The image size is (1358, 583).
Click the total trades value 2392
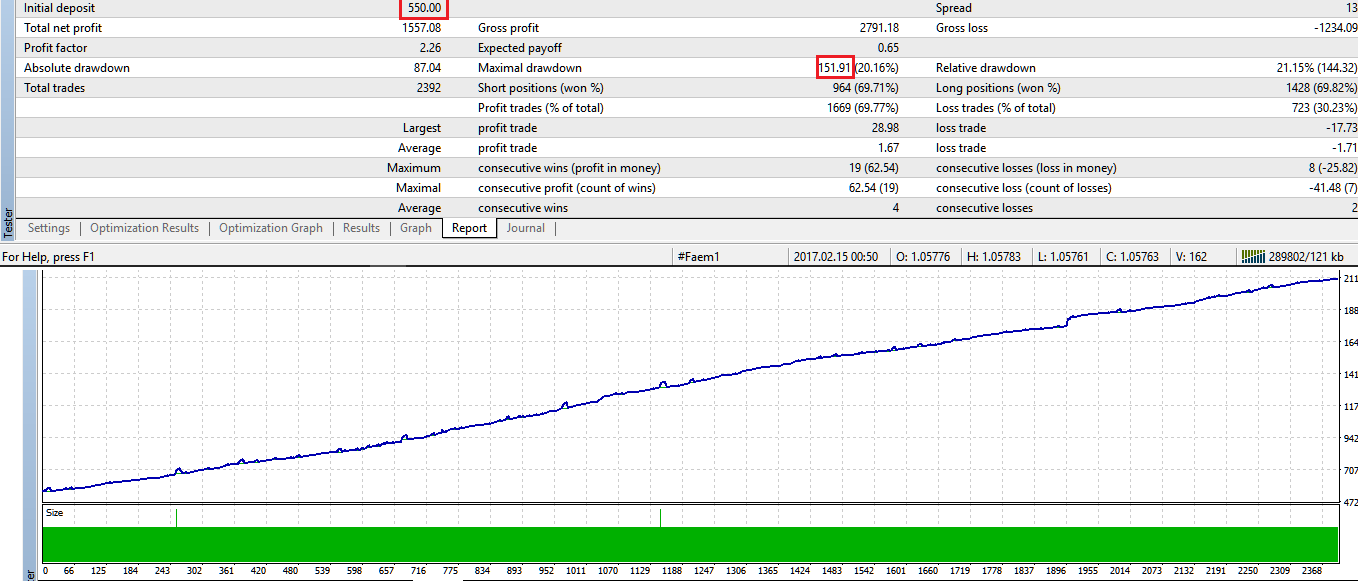click(x=428, y=88)
